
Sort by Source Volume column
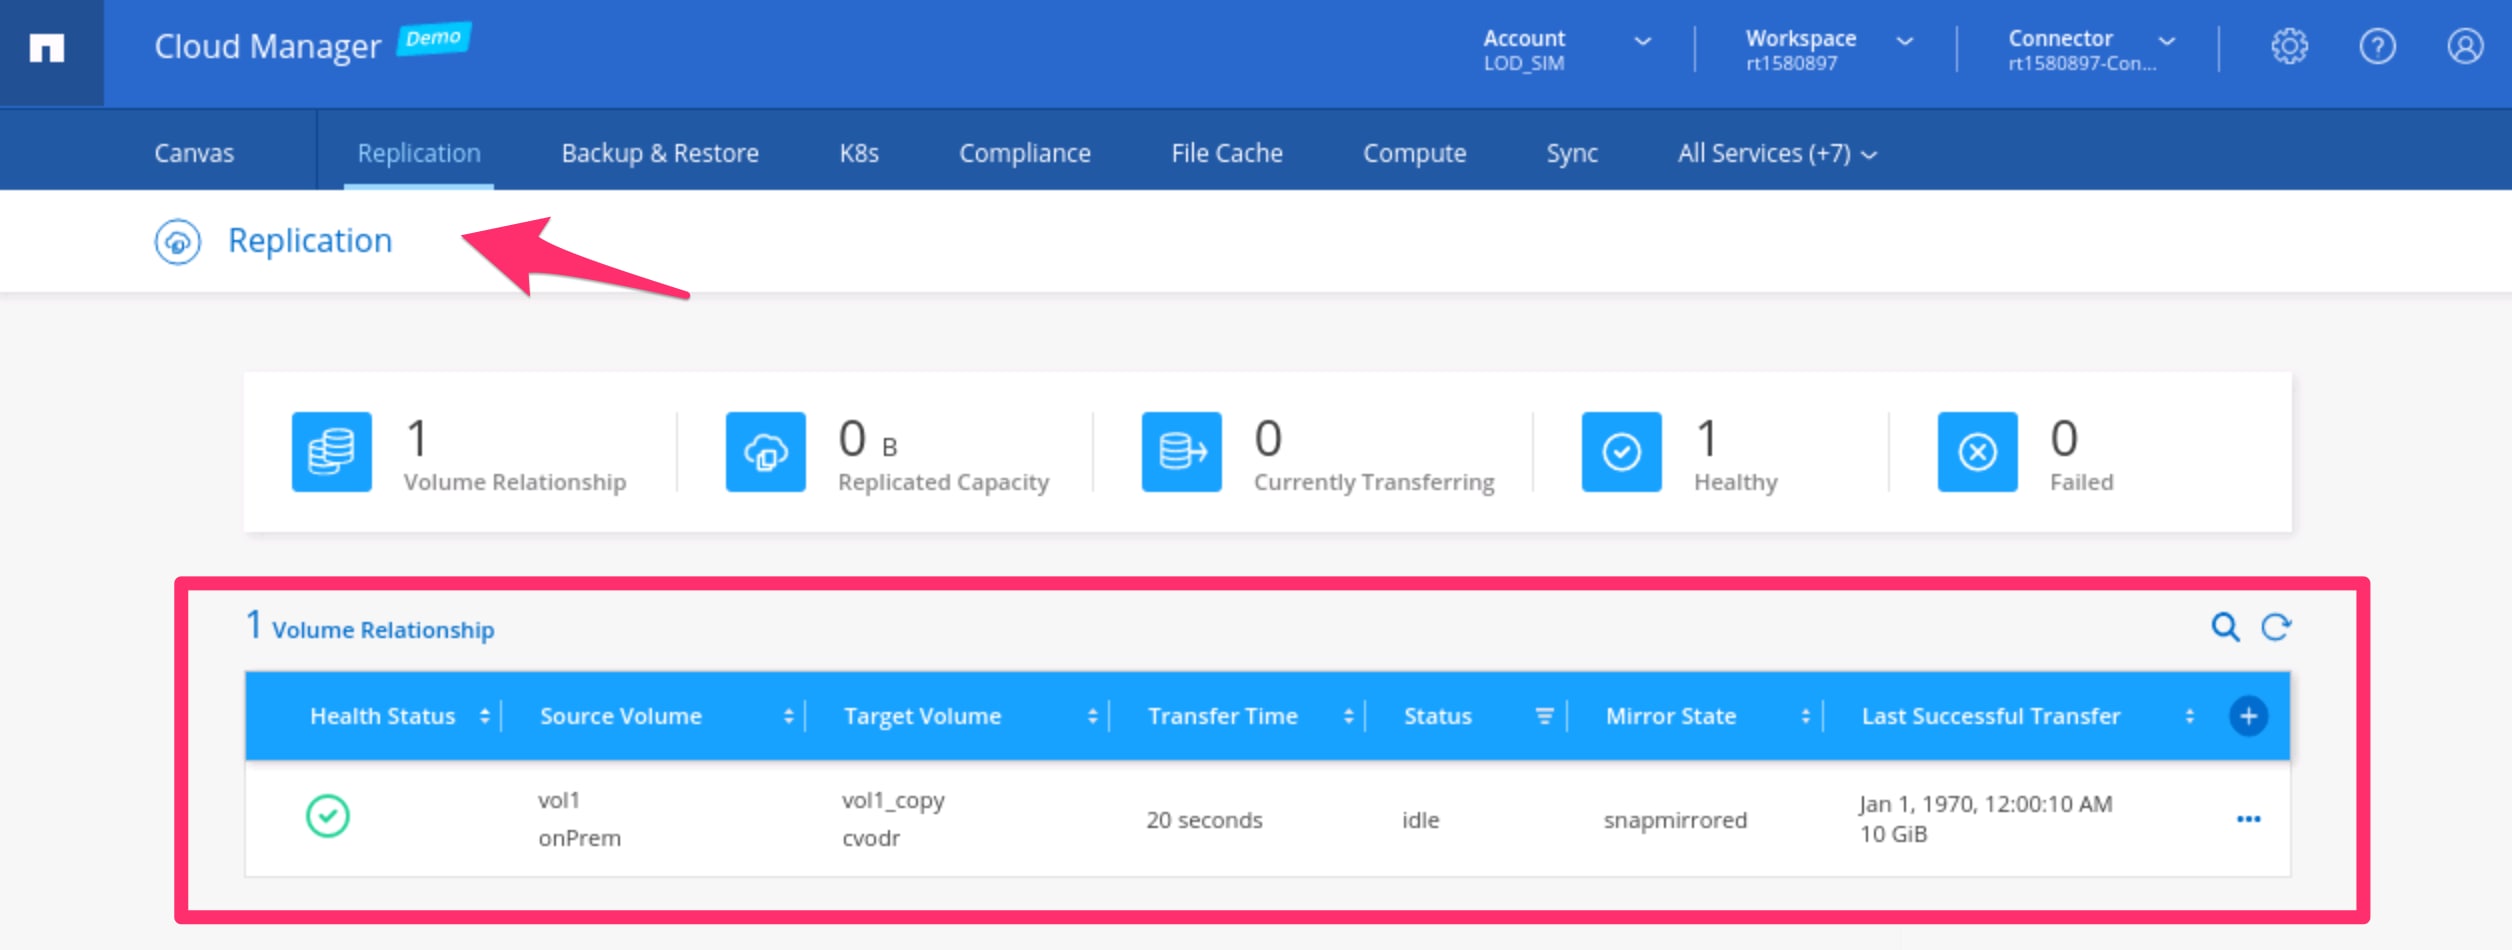[x=788, y=716]
